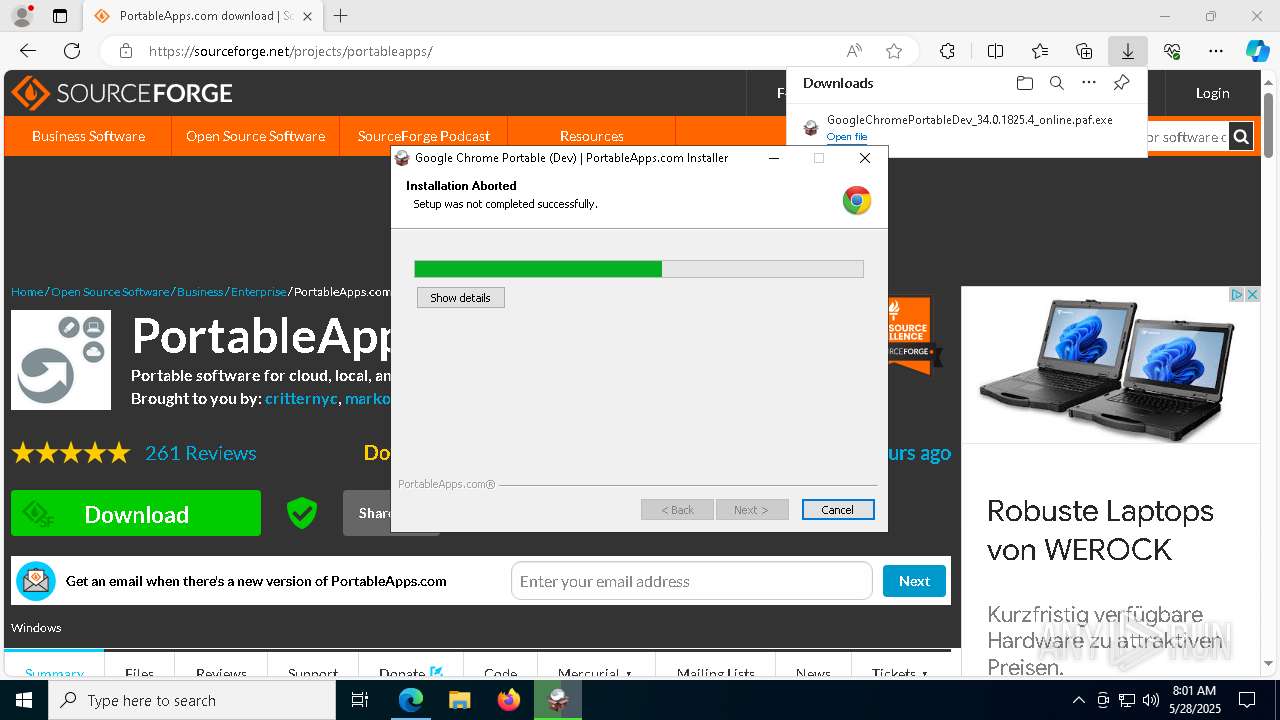Click Show details in the installer
The width and height of the screenshot is (1280, 720).
coord(460,298)
